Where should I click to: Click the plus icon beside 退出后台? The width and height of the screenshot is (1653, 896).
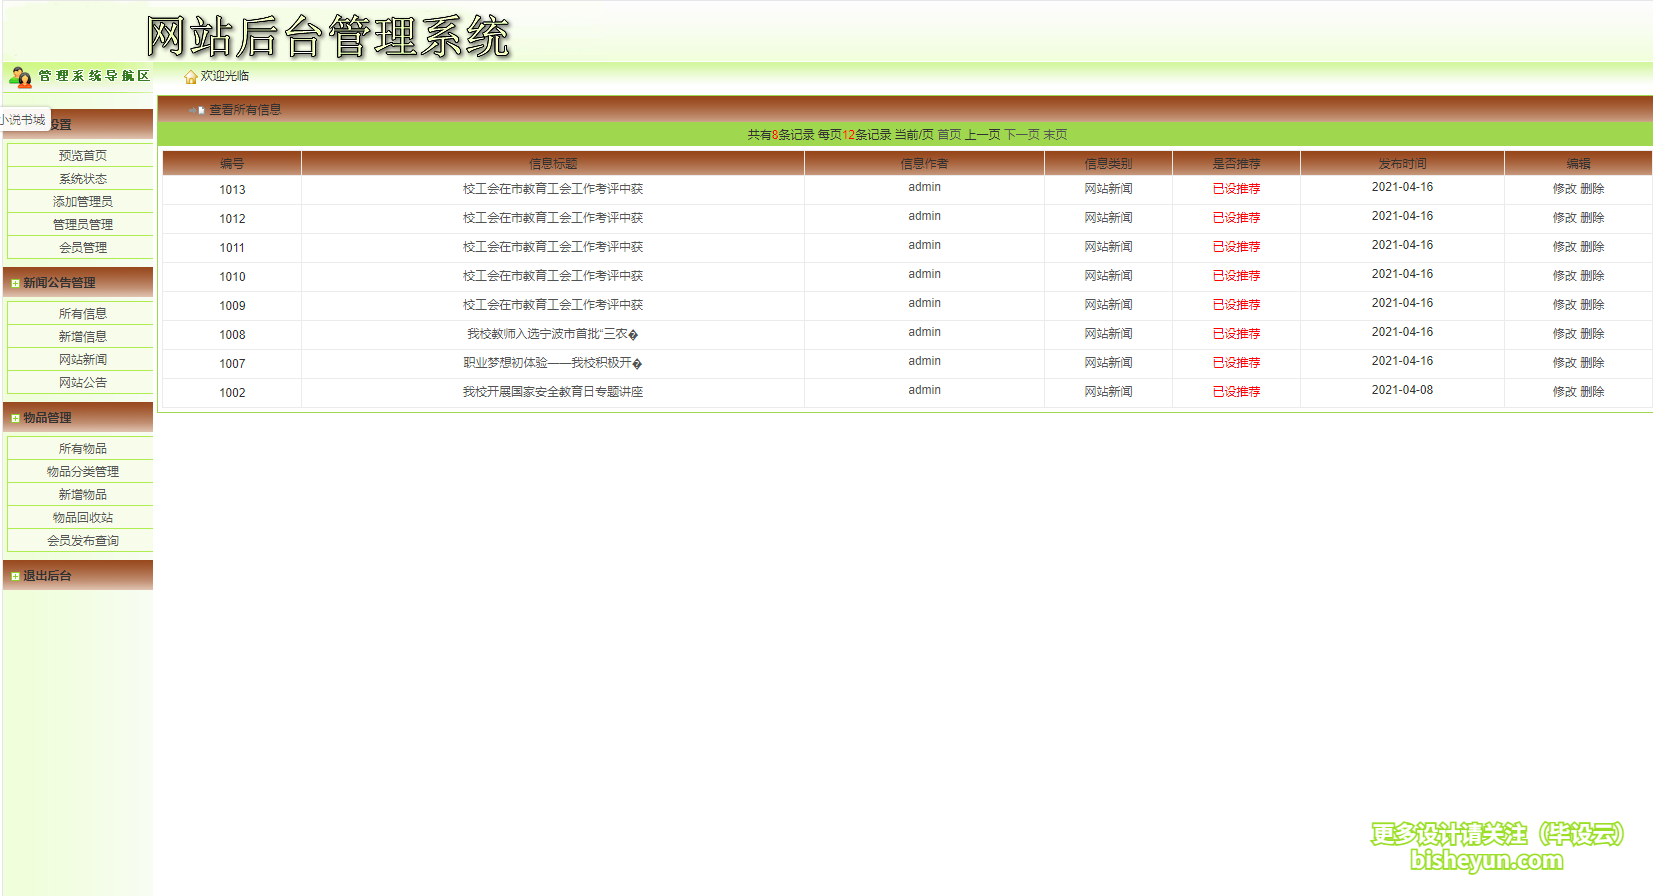15,576
